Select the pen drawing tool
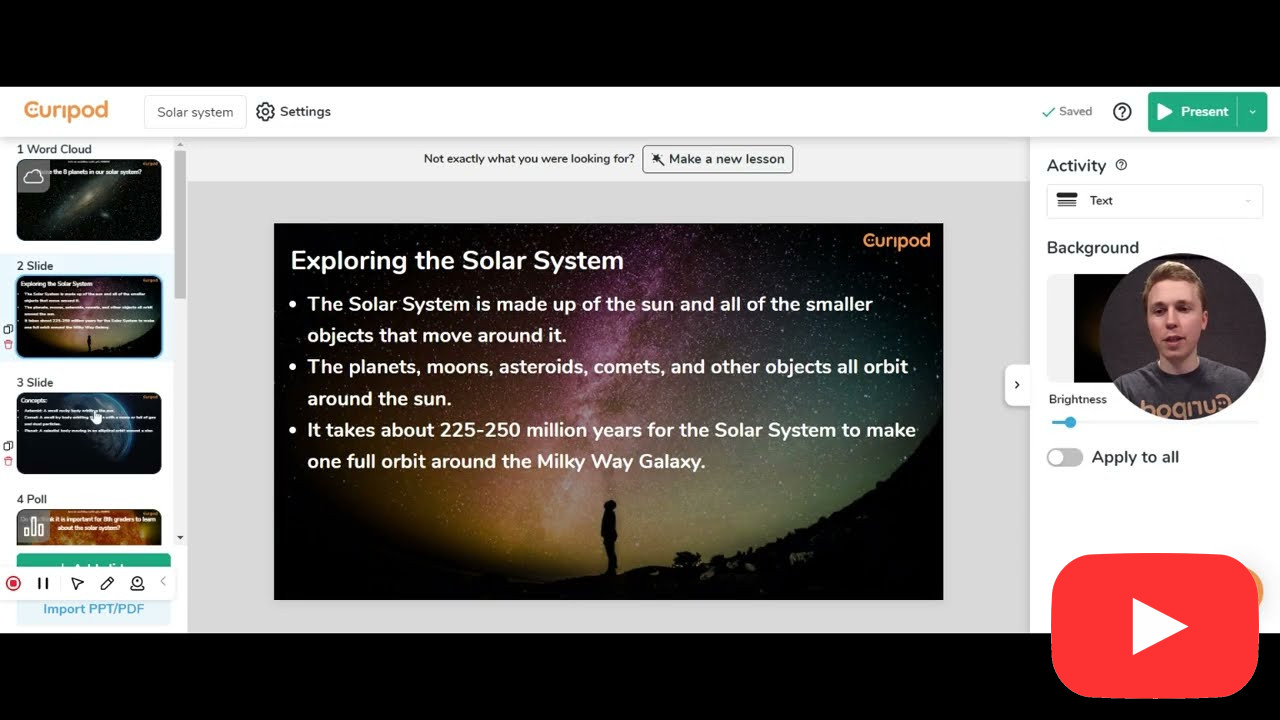Screen dimensions: 1280x720 (x=107, y=583)
